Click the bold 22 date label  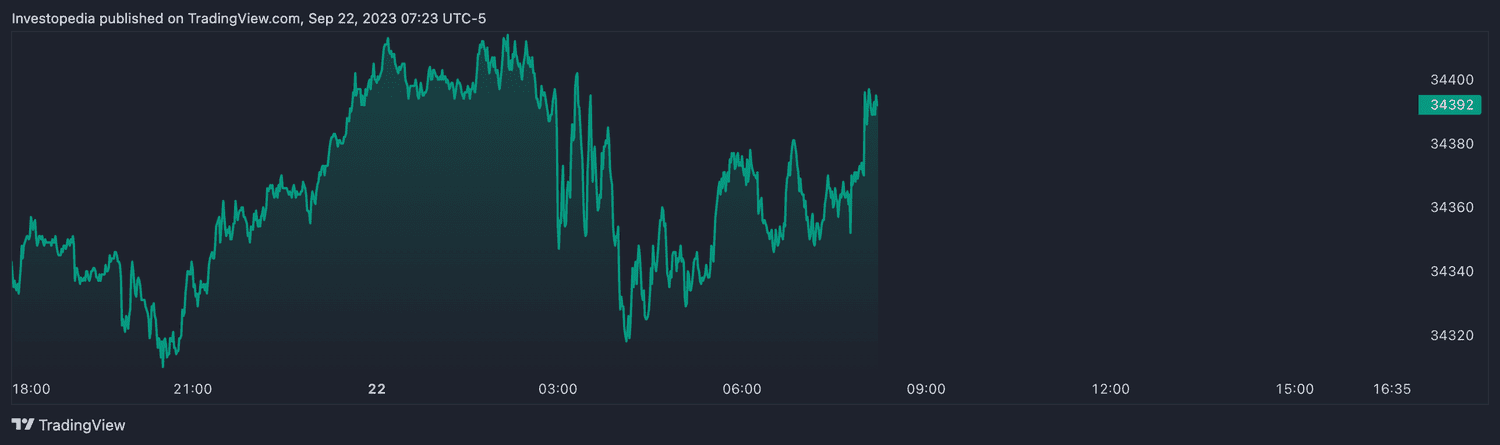pos(376,389)
